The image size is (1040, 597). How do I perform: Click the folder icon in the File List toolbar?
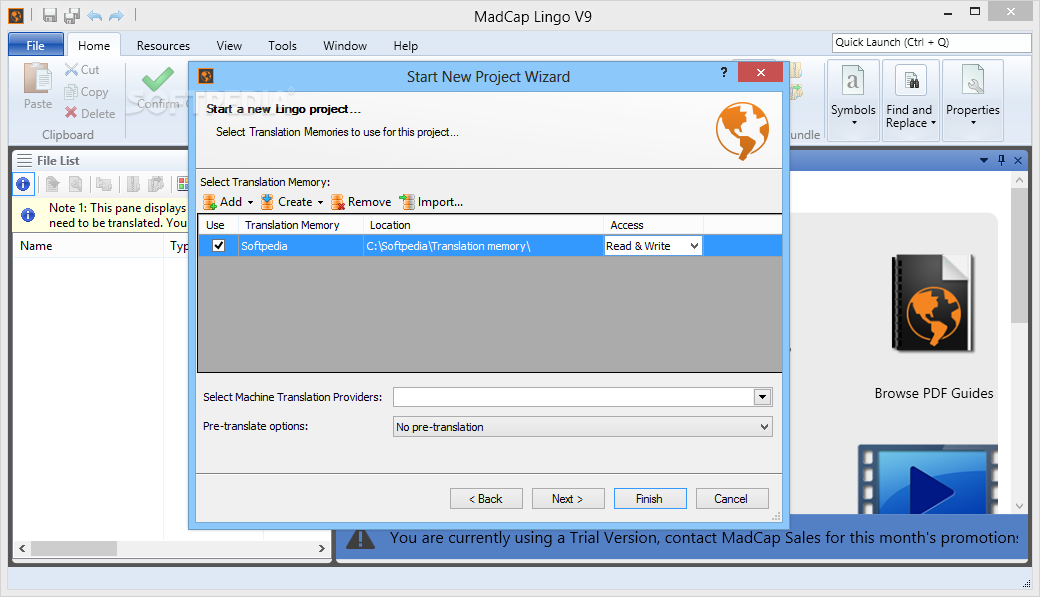(x=103, y=184)
